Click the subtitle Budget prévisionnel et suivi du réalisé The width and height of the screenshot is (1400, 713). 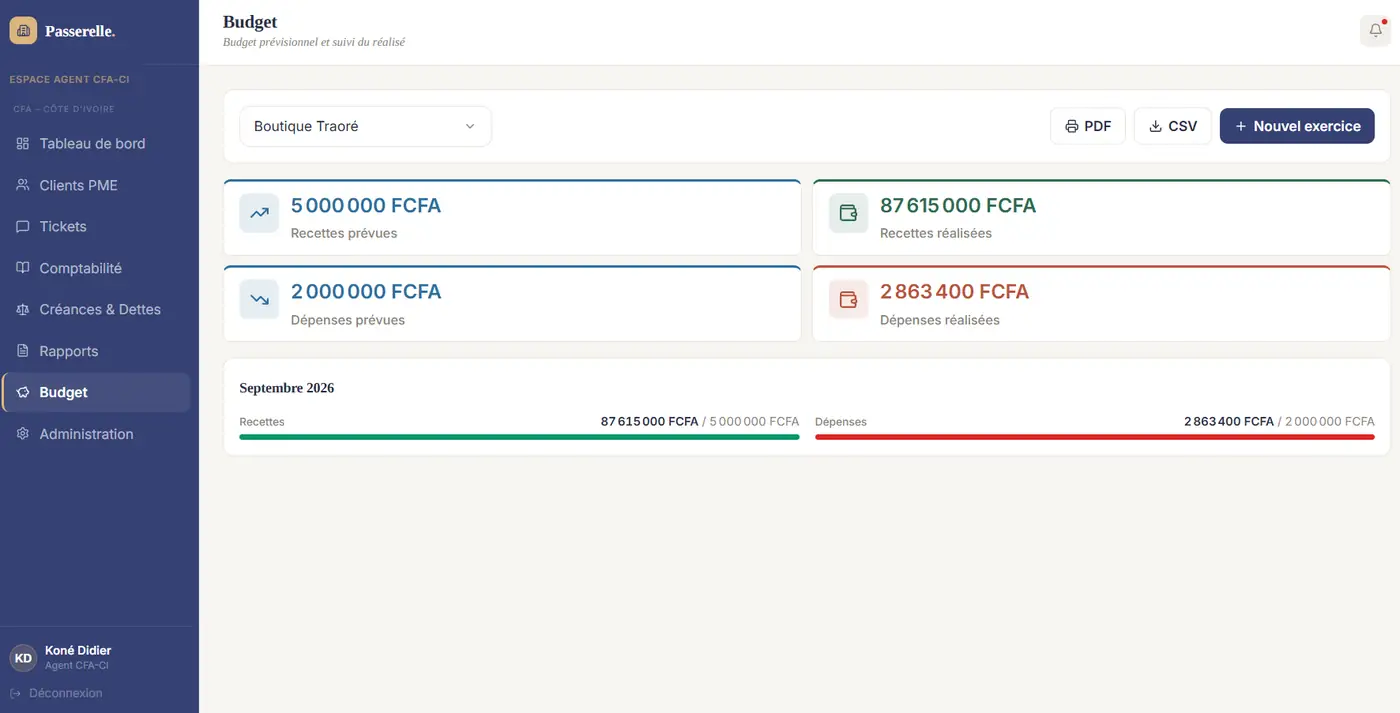click(x=314, y=43)
